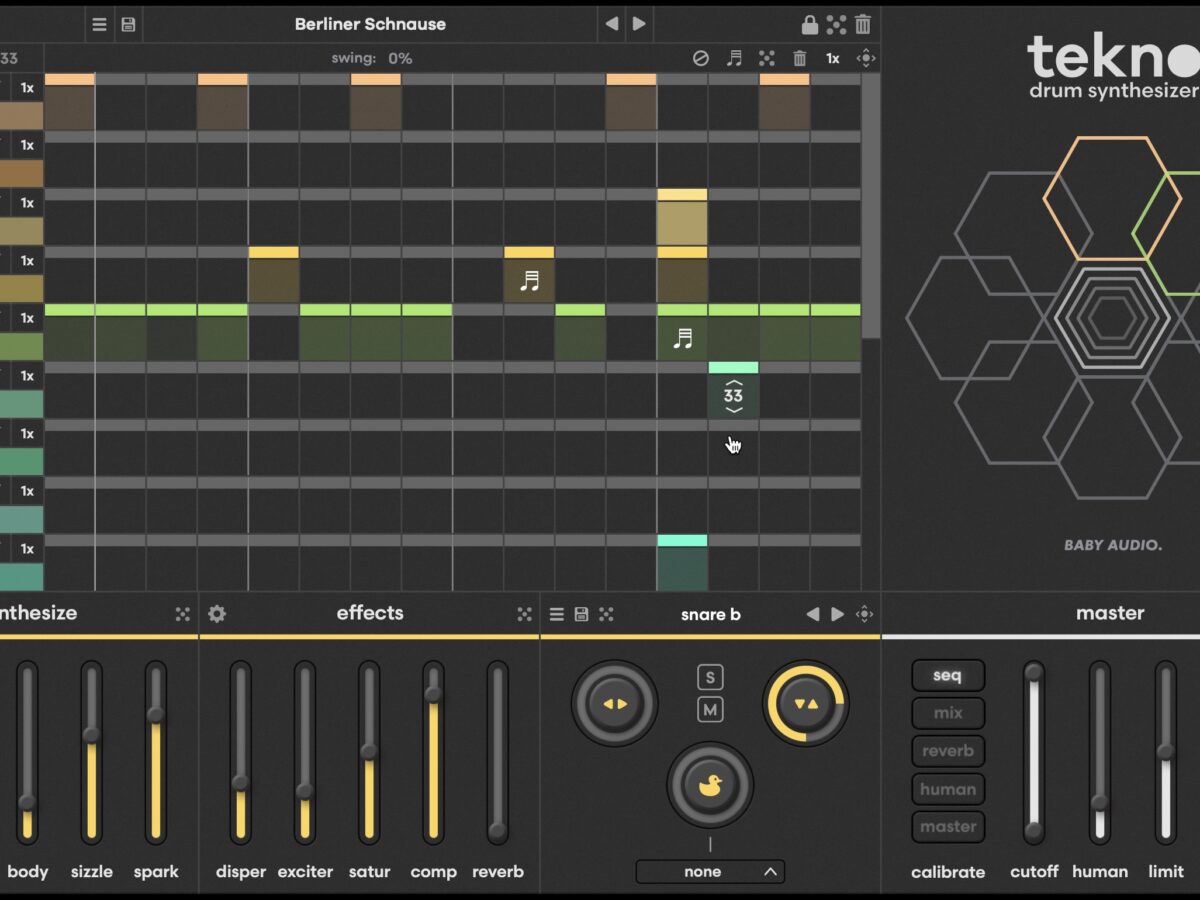1200x900 pixels.
Task: Select previous snare b sound arrow
Action: coord(812,614)
